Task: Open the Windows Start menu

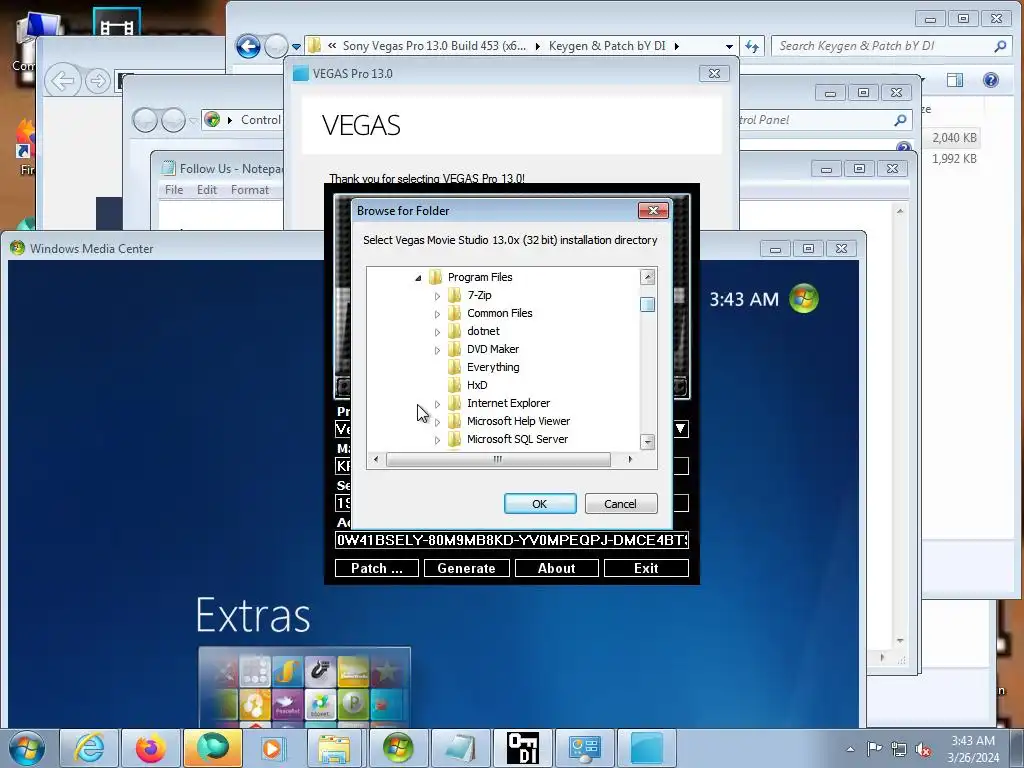Action: click(27, 748)
